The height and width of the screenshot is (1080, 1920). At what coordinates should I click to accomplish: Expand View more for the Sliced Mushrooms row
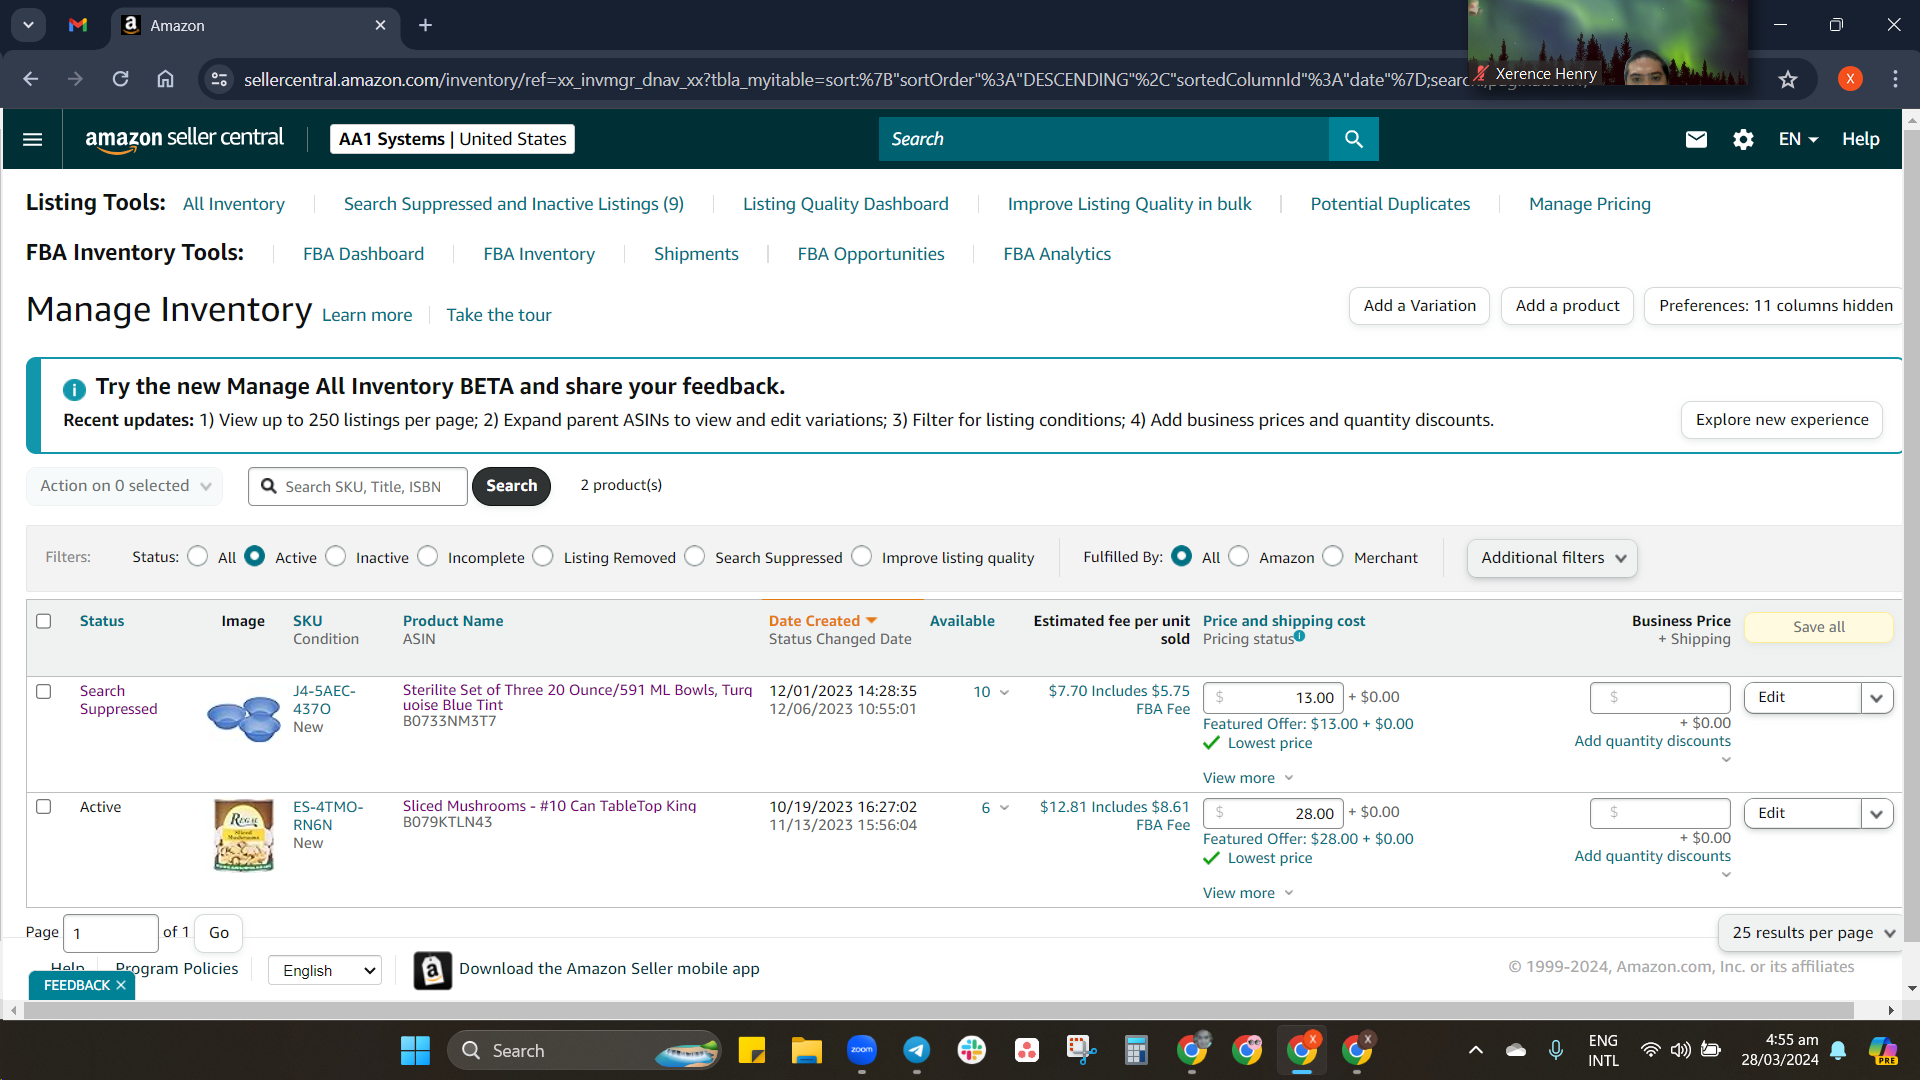[x=1248, y=893]
